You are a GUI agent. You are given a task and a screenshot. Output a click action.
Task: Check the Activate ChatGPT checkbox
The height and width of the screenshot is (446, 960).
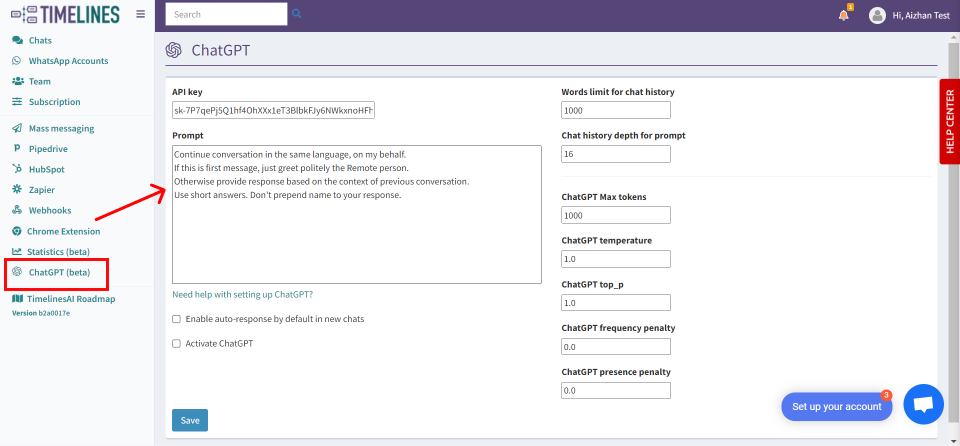point(177,343)
